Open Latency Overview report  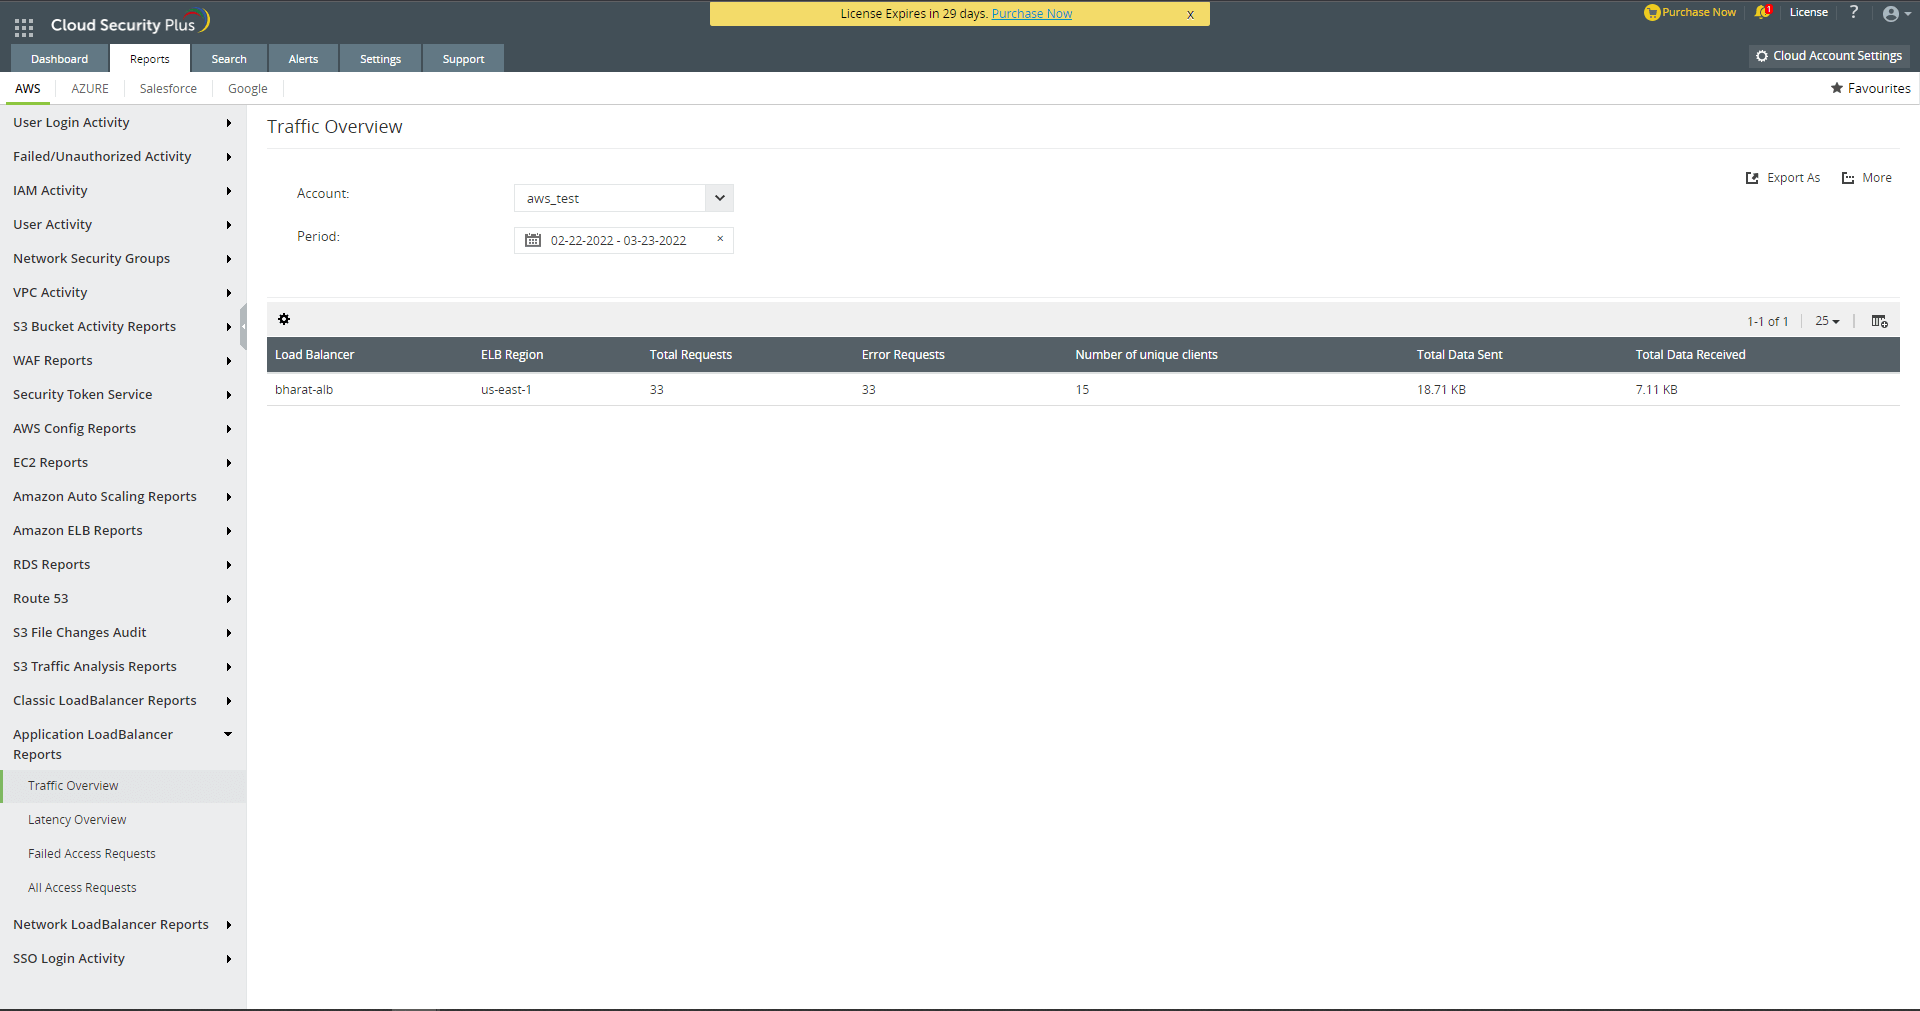tap(77, 820)
